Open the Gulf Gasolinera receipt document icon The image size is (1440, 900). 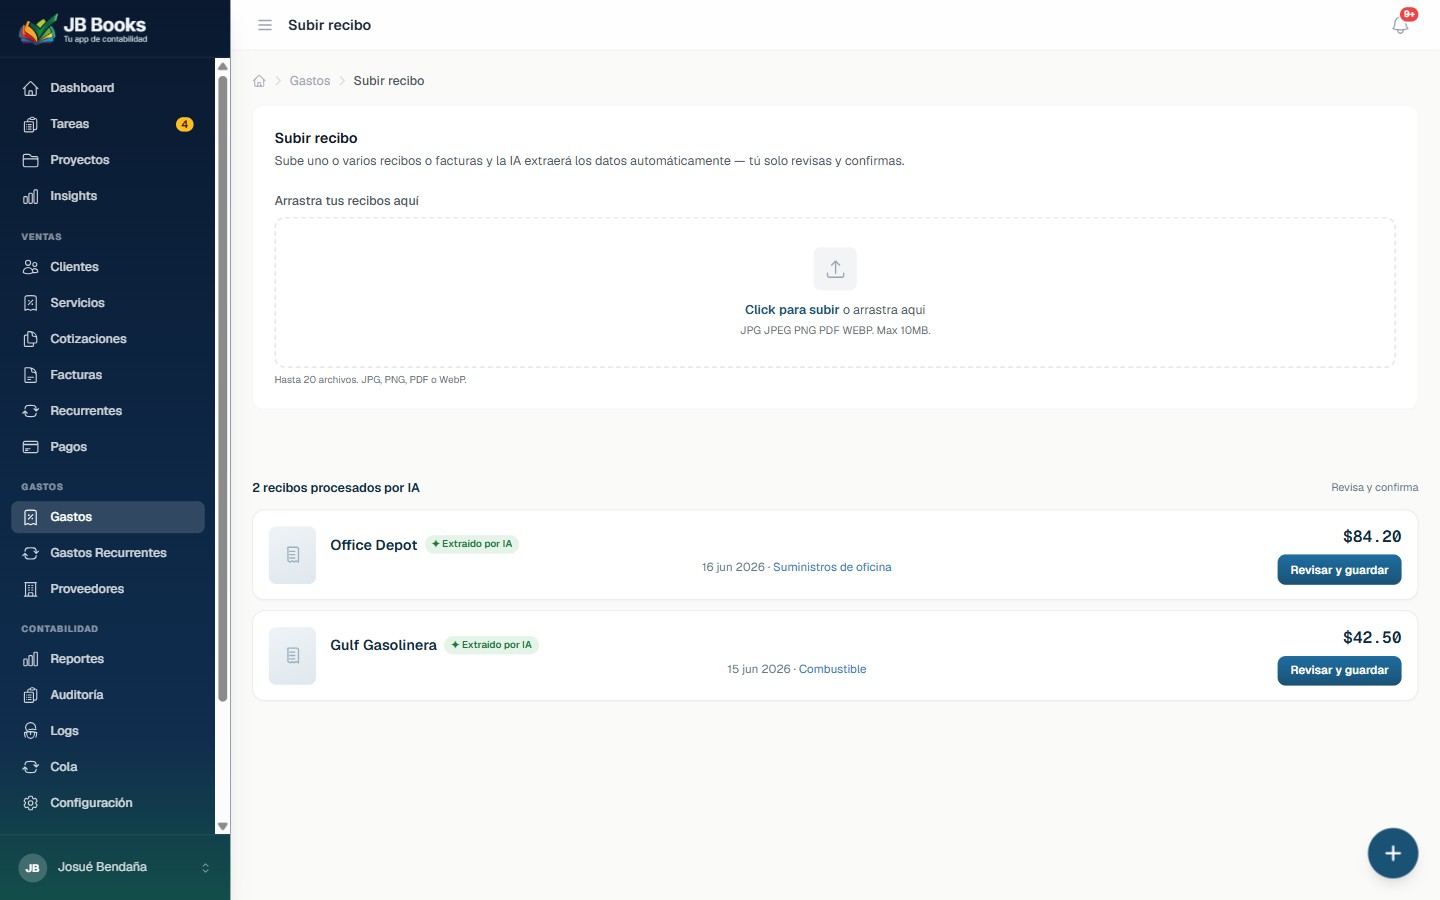tap(293, 656)
